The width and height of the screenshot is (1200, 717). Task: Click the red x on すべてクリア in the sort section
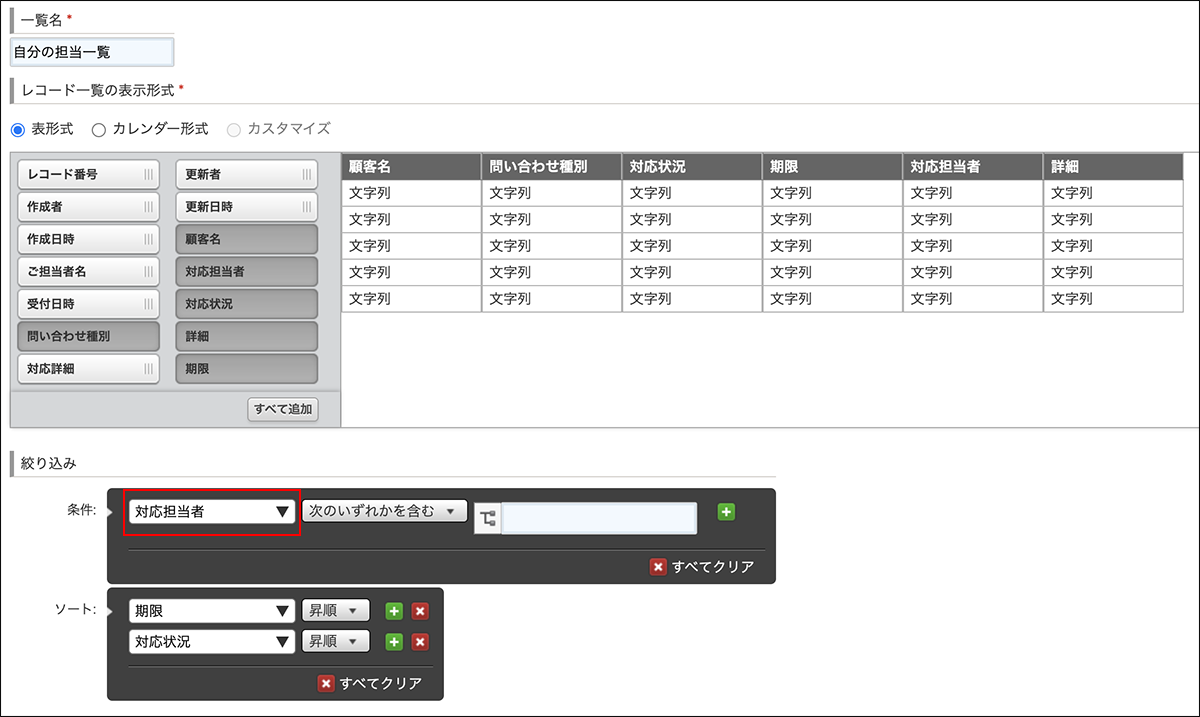328,683
